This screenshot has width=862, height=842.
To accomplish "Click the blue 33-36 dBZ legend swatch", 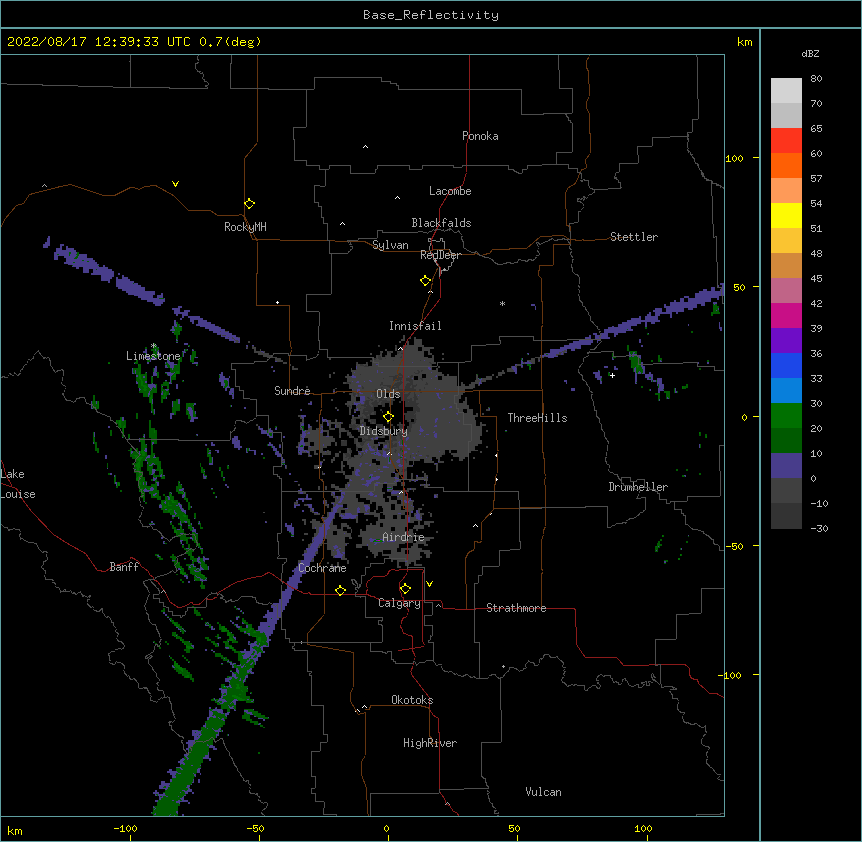I will (x=786, y=365).
